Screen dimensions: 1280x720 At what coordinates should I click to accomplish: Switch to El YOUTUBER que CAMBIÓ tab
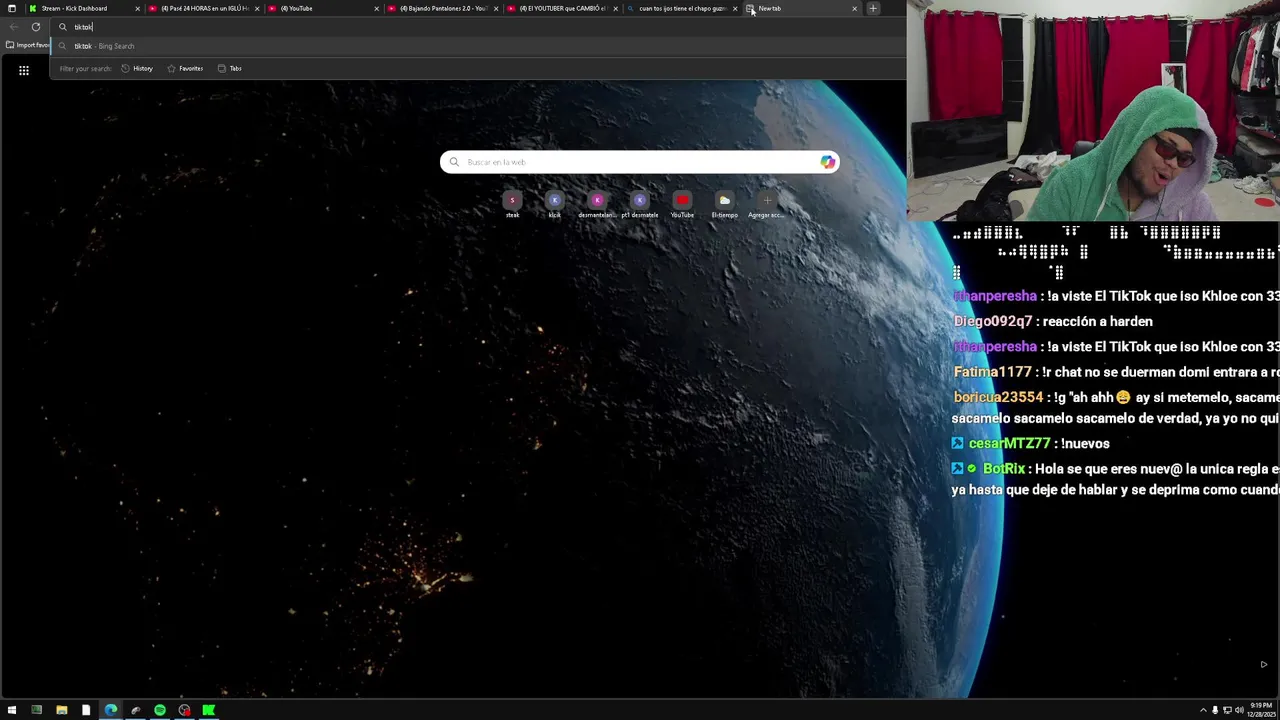pos(562,8)
